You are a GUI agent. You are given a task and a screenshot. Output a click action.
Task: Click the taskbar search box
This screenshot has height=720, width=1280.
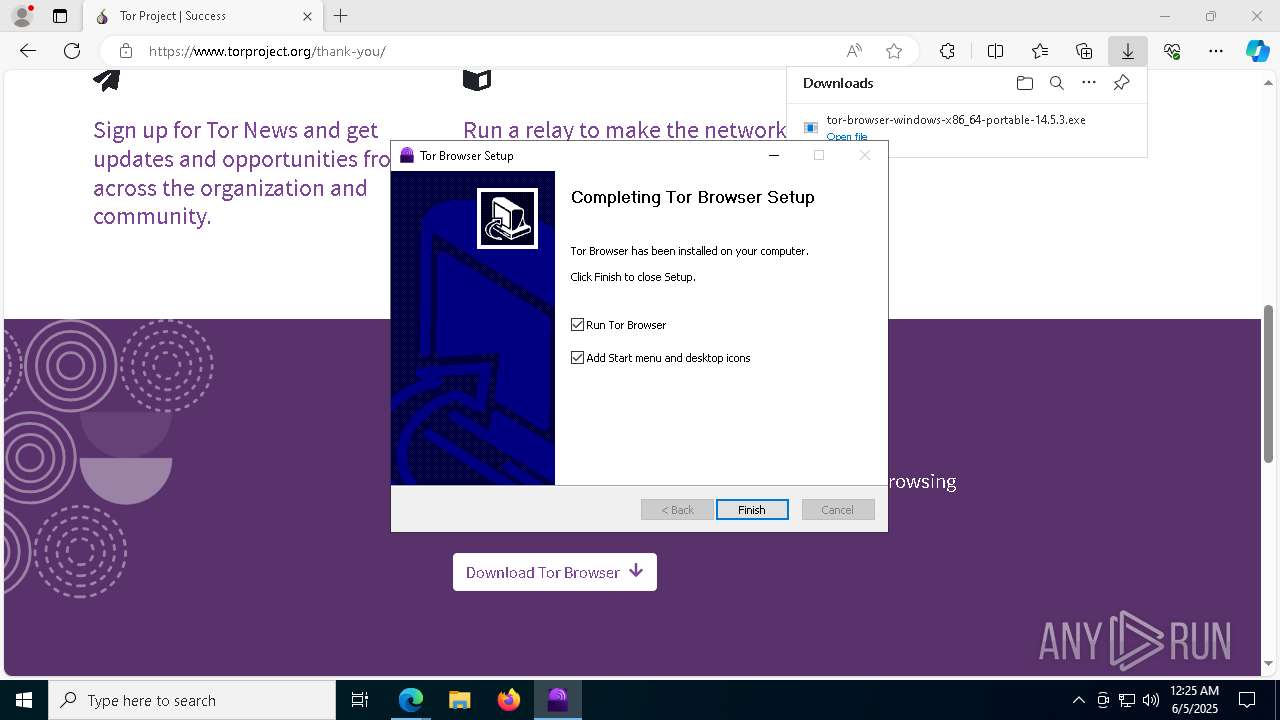192,700
